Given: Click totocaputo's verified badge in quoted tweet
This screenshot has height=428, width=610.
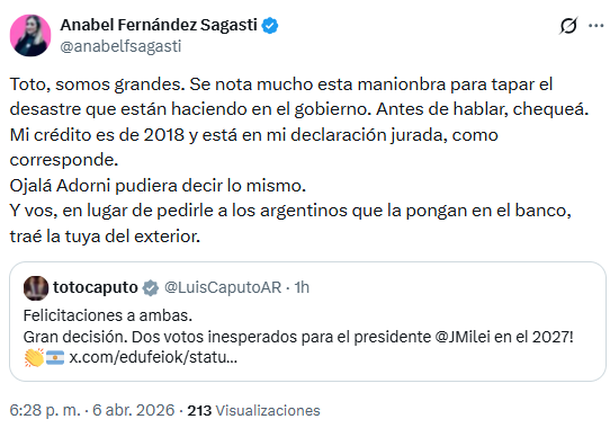Looking at the screenshot, I should [x=149, y=288].
